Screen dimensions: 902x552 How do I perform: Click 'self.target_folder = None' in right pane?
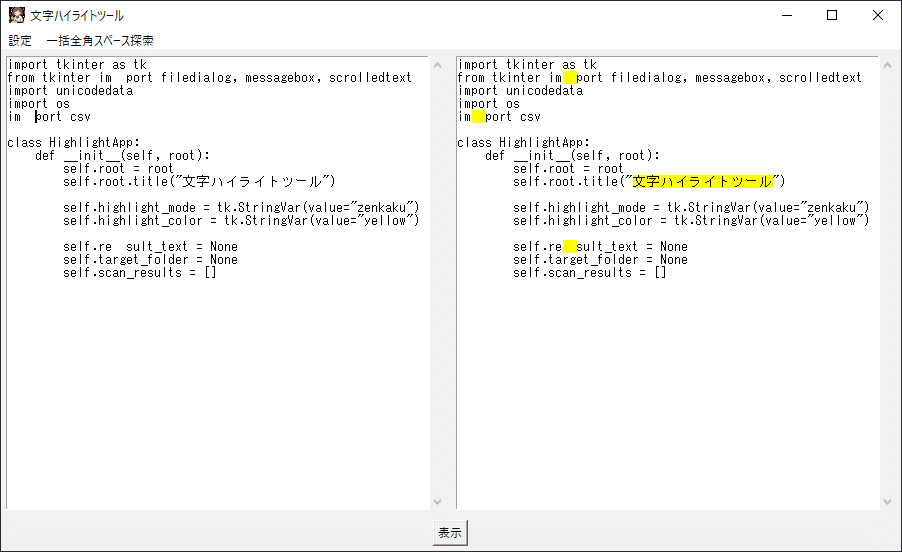click(x=600, y=259)
